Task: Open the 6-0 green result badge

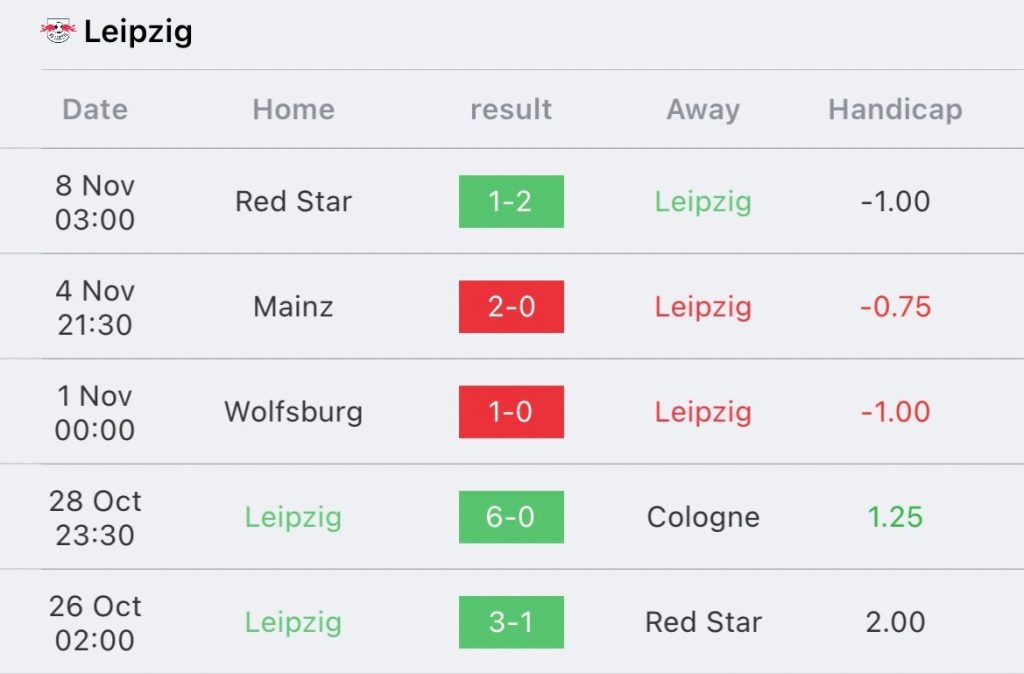Action: (511, 517)
